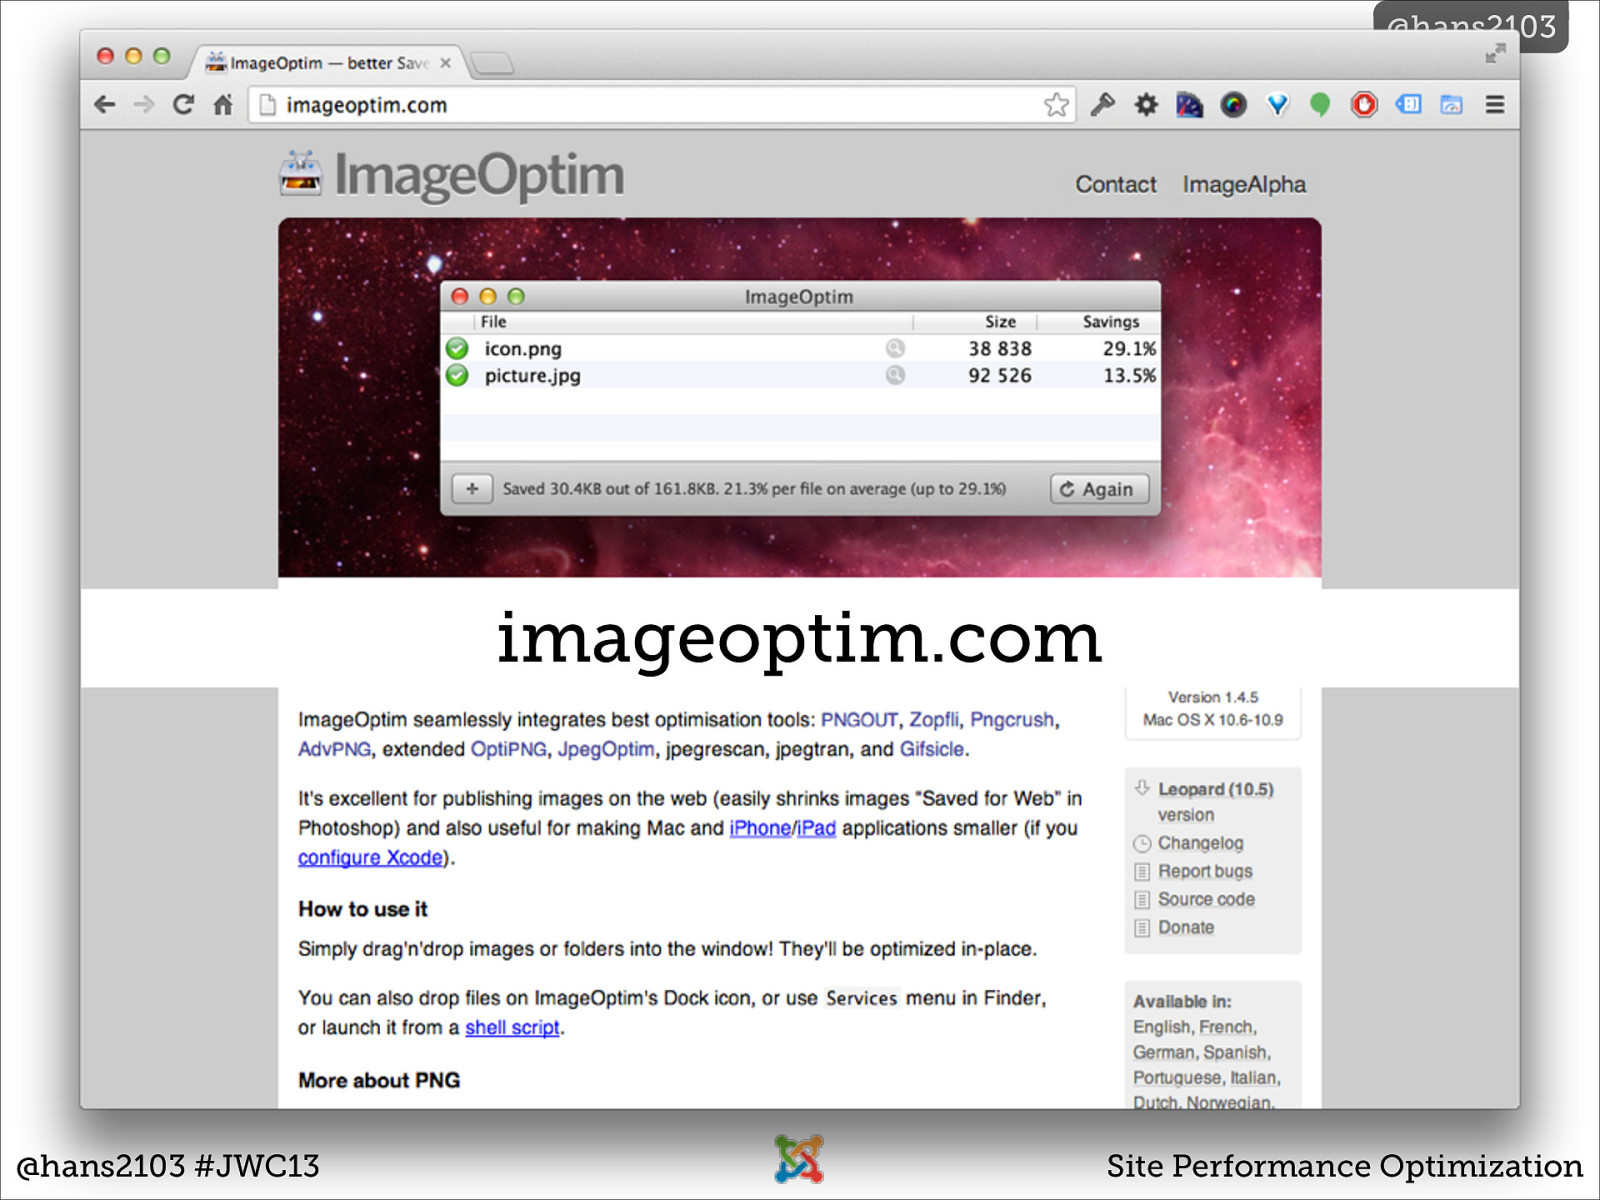This screenshot has width=1600, height=1200.
Task: Open a new tab button
Action: pyautogui.click(x=491, y=64)
